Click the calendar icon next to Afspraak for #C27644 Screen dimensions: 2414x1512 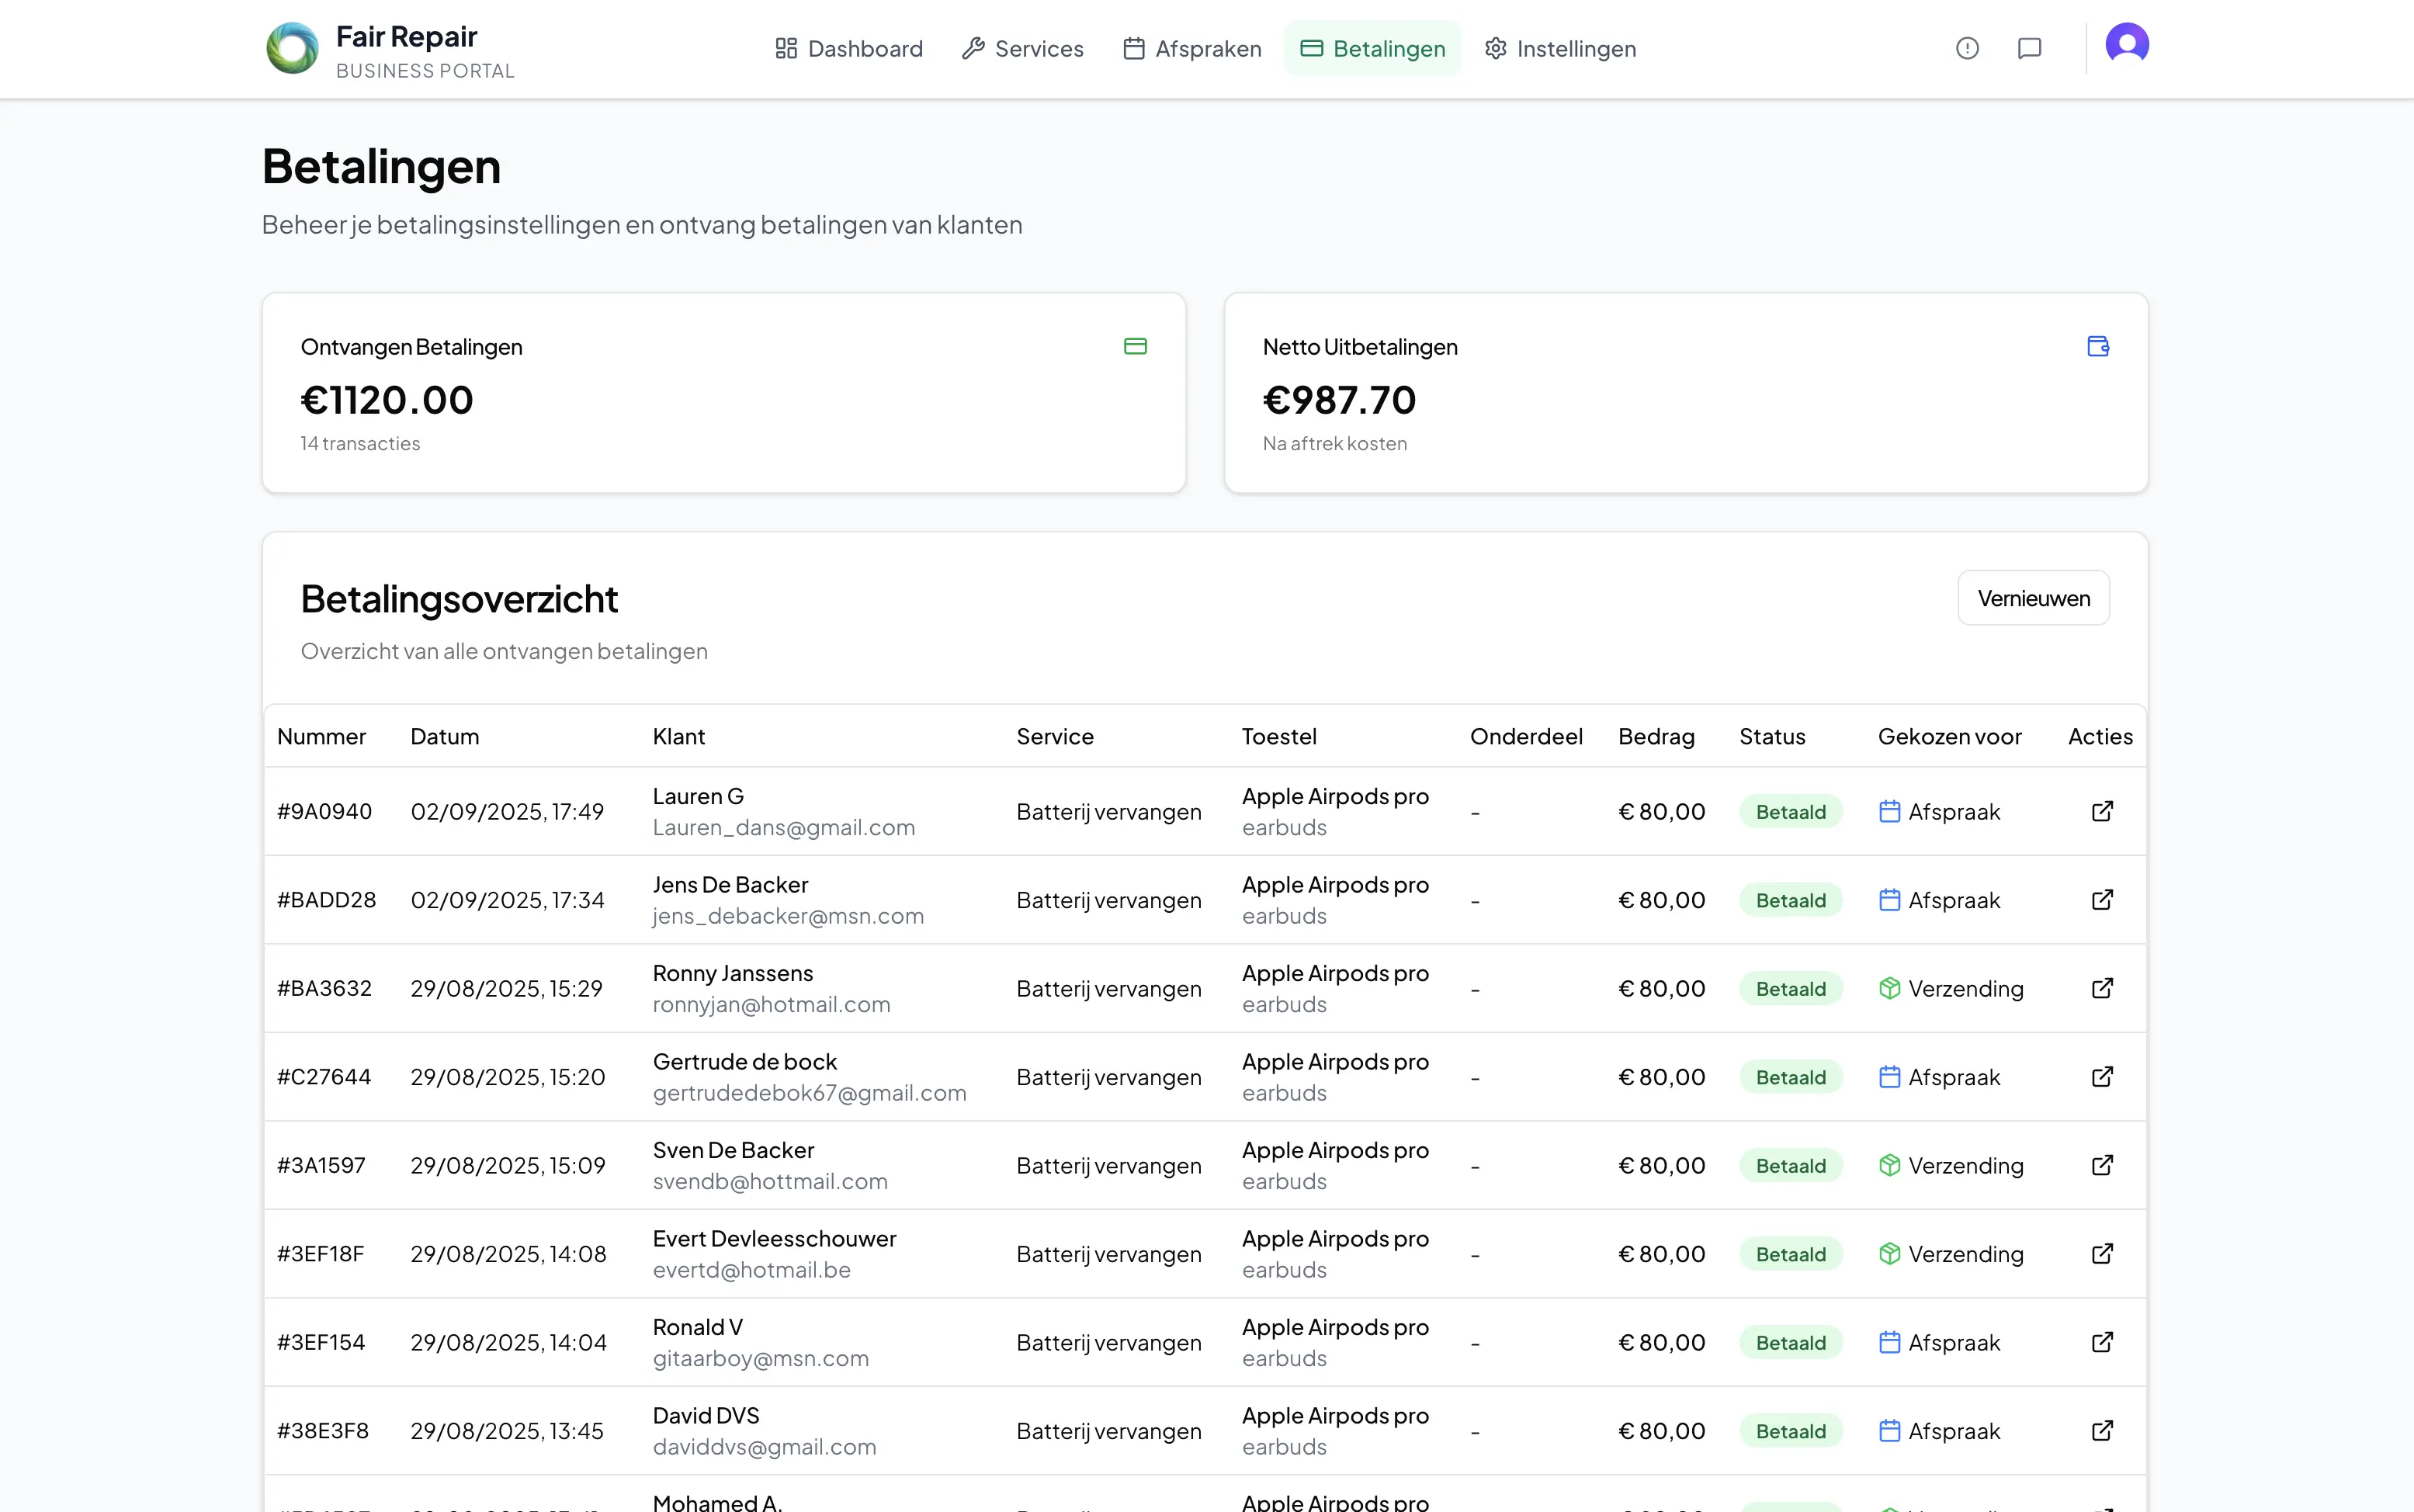coord(1889,1077)
